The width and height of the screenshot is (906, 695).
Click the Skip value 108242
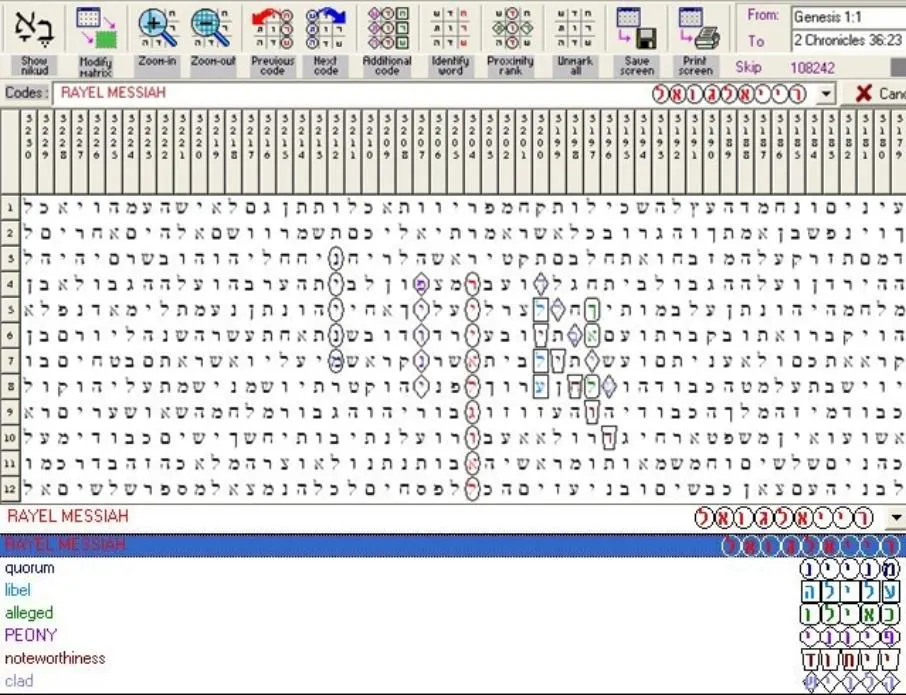pyautogui.click(x=812, y=68)
